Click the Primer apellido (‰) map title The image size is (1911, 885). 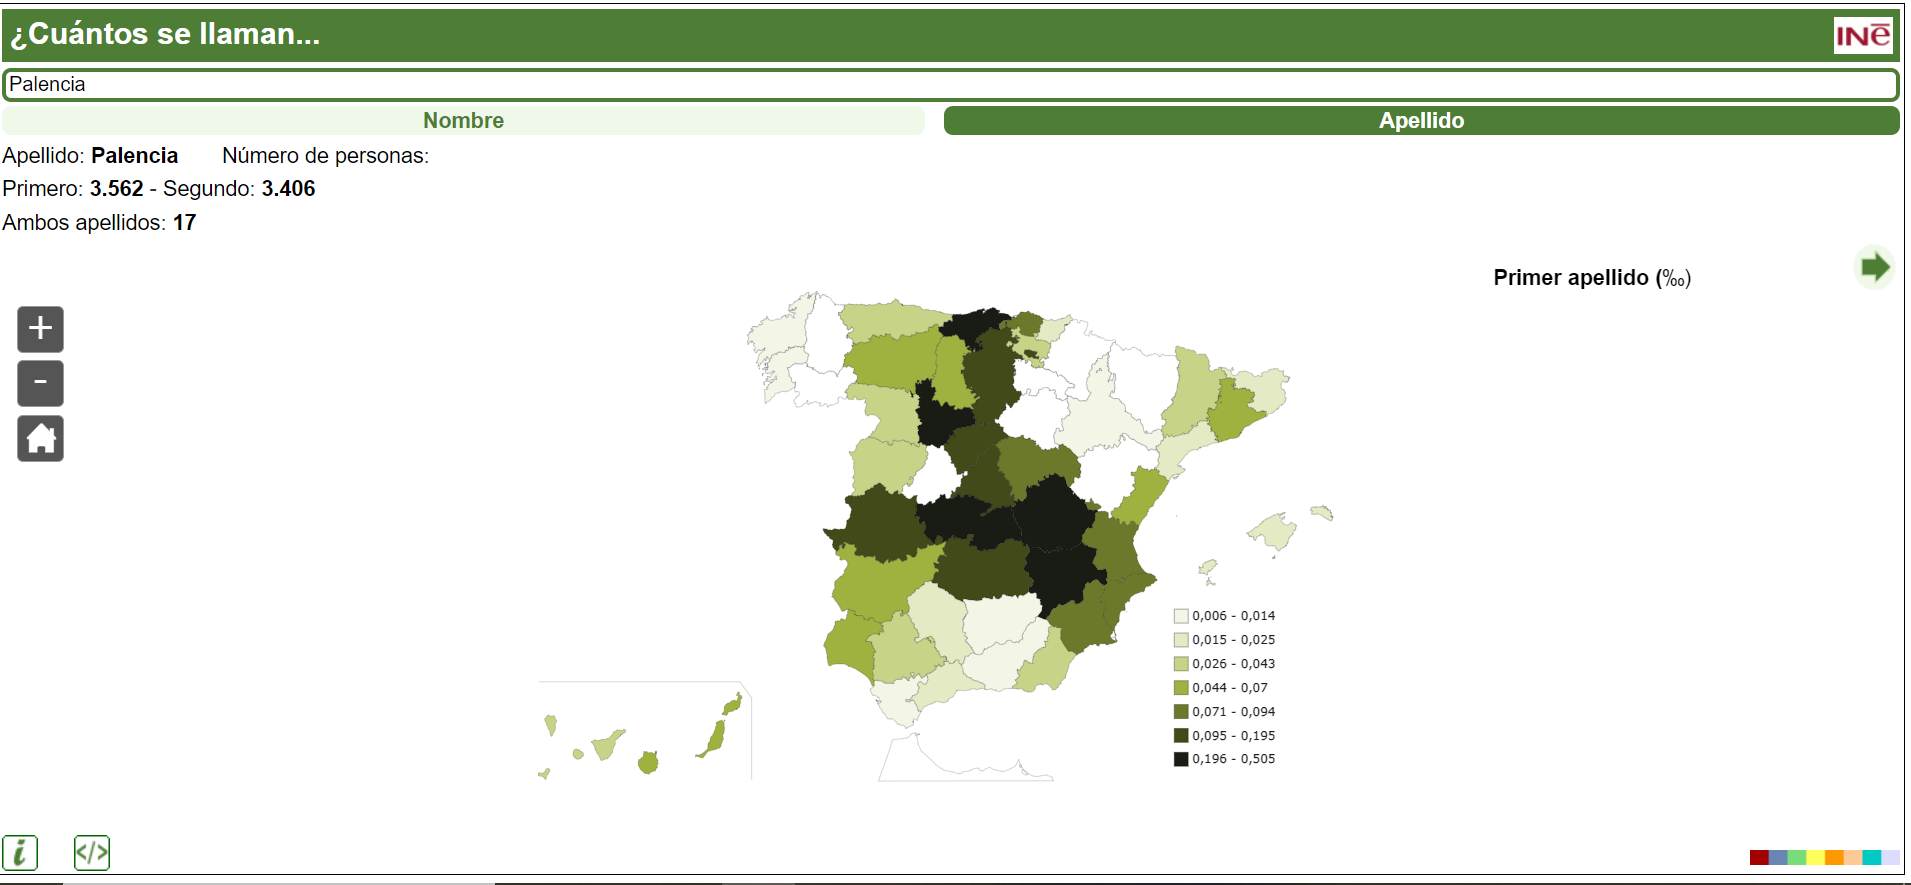[x=1592, y=278]
